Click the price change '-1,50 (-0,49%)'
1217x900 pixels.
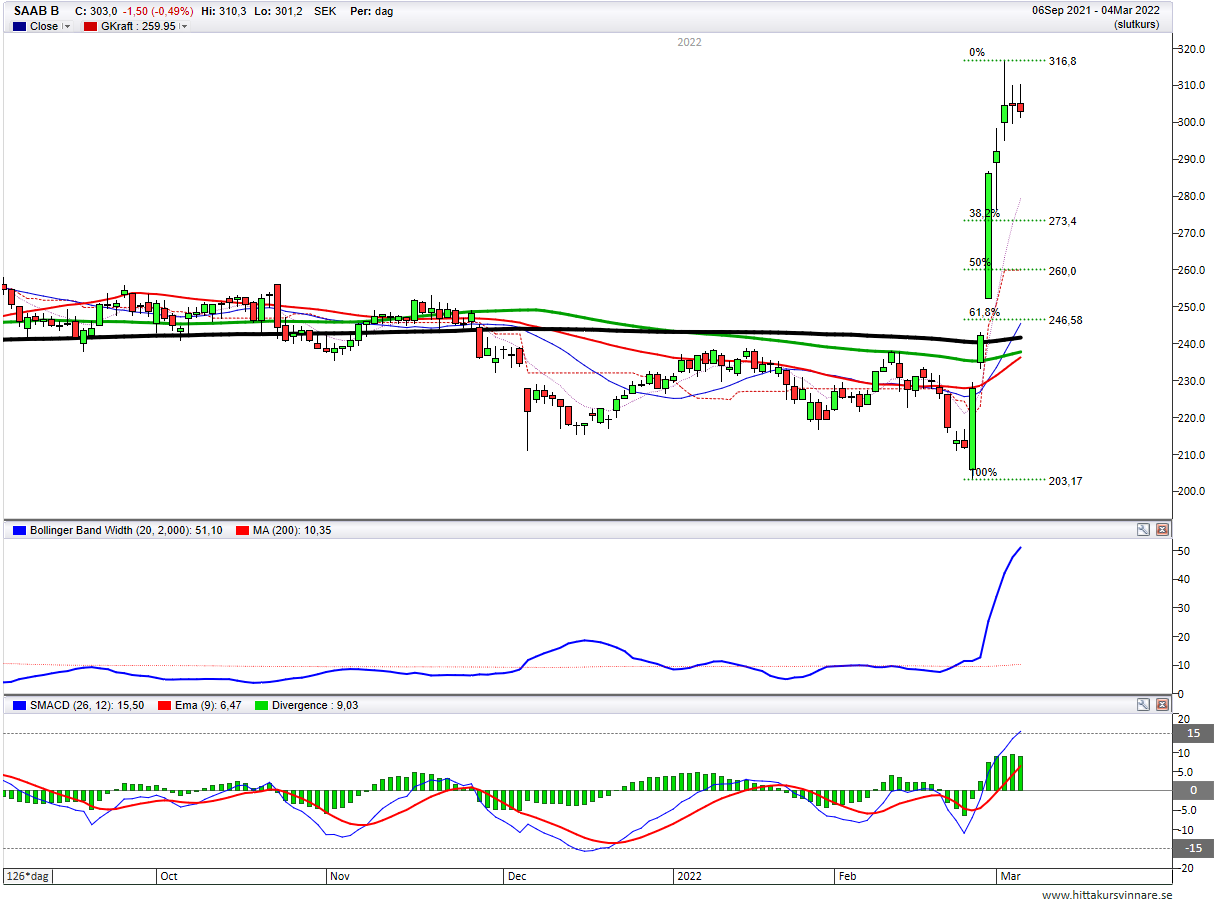click(156, 10)
